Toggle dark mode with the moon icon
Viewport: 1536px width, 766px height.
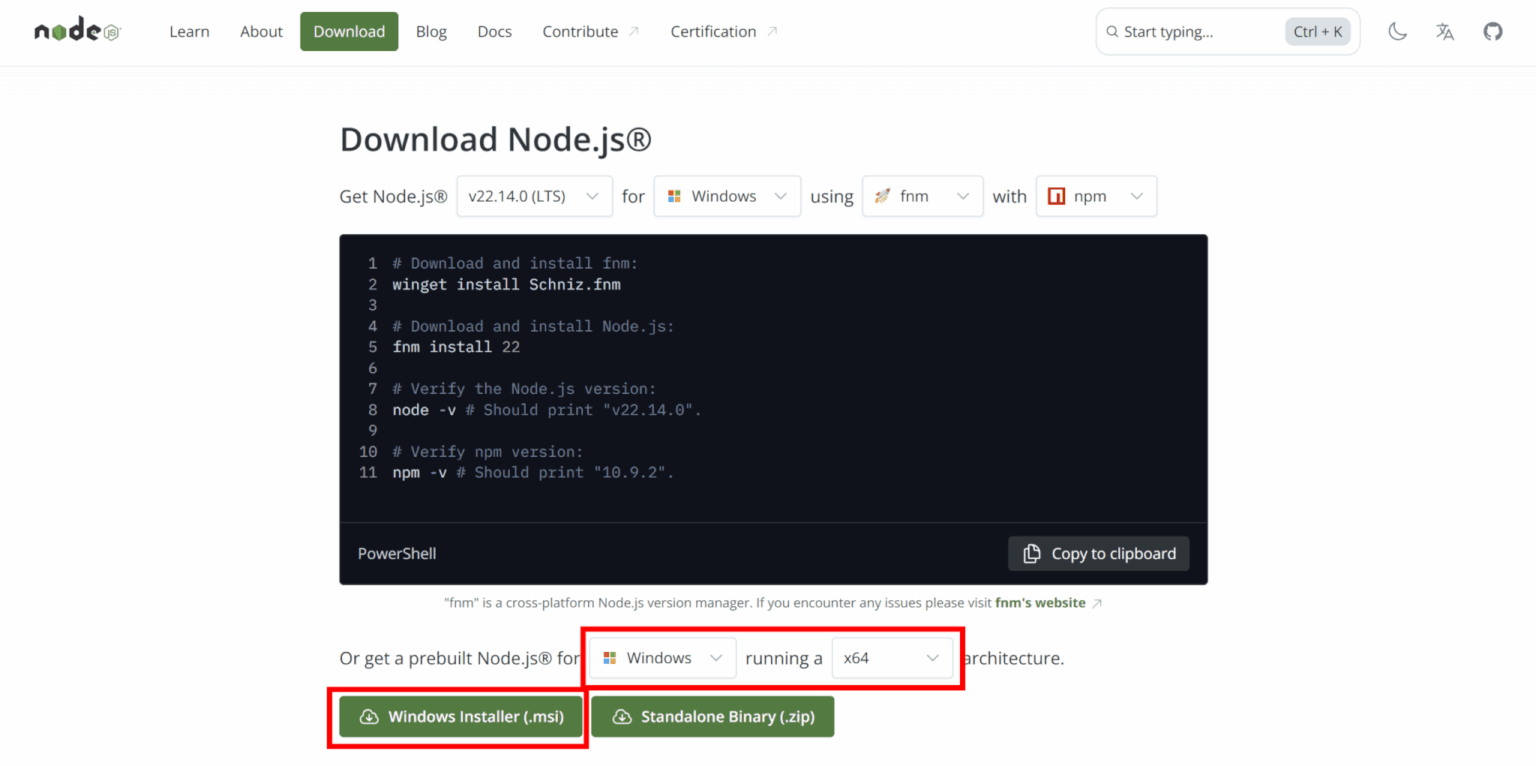[x=1397, y=31]
